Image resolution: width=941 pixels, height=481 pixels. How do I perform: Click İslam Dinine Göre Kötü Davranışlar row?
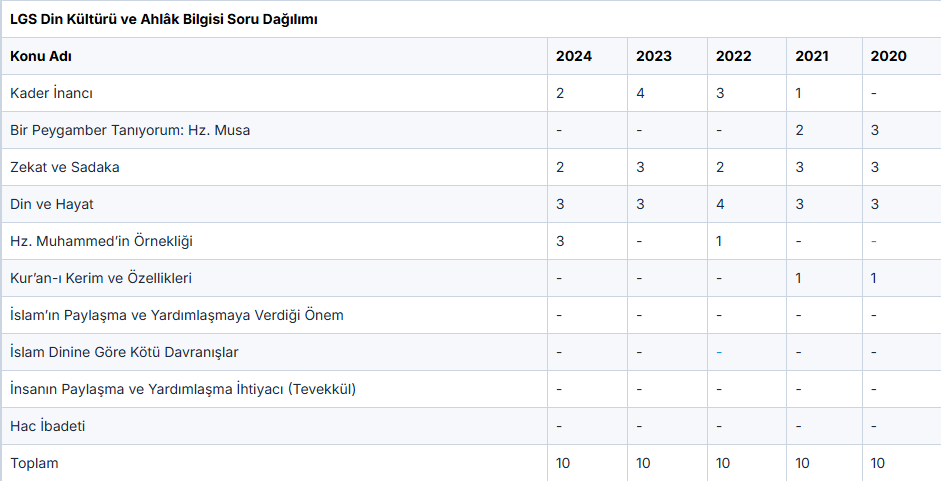pyautogui.click(x=124, y=352)
